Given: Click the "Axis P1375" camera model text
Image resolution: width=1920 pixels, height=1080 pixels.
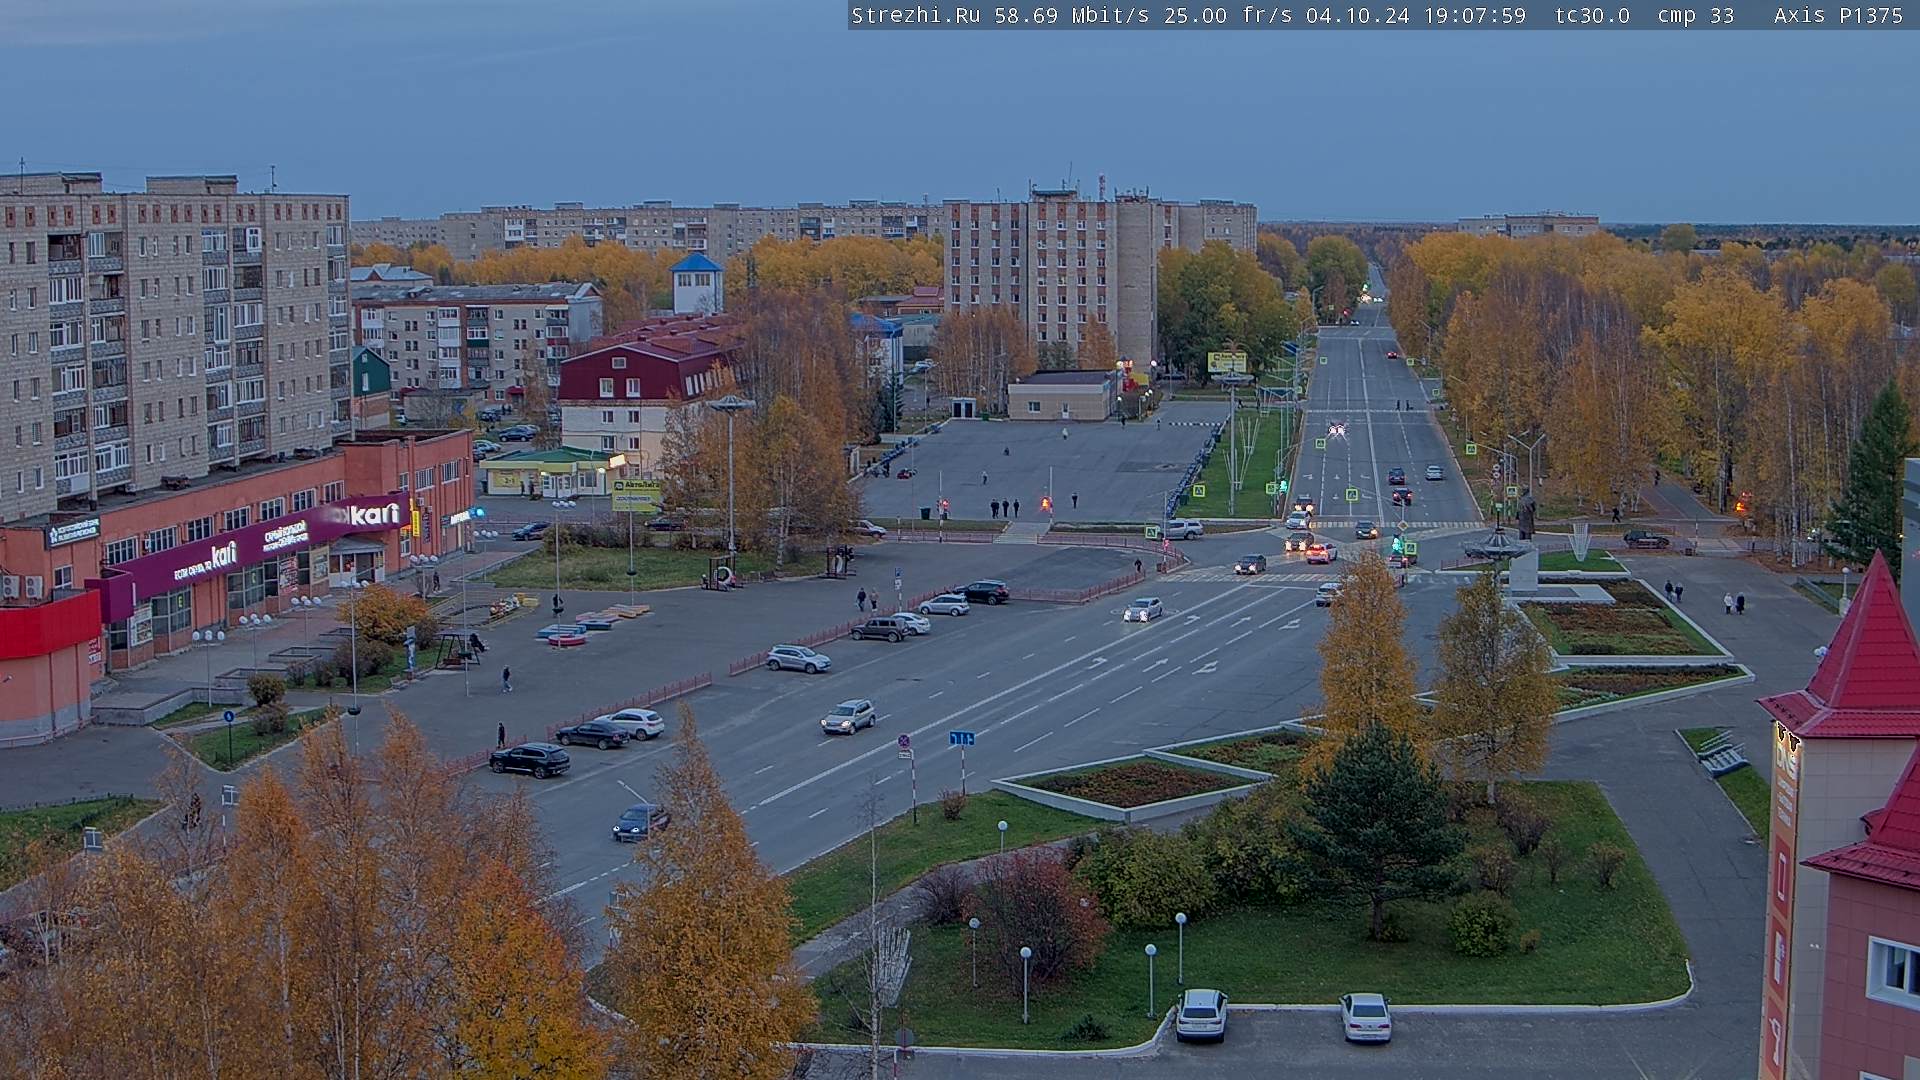Looking at the screenshot, I should [1838, 15].
